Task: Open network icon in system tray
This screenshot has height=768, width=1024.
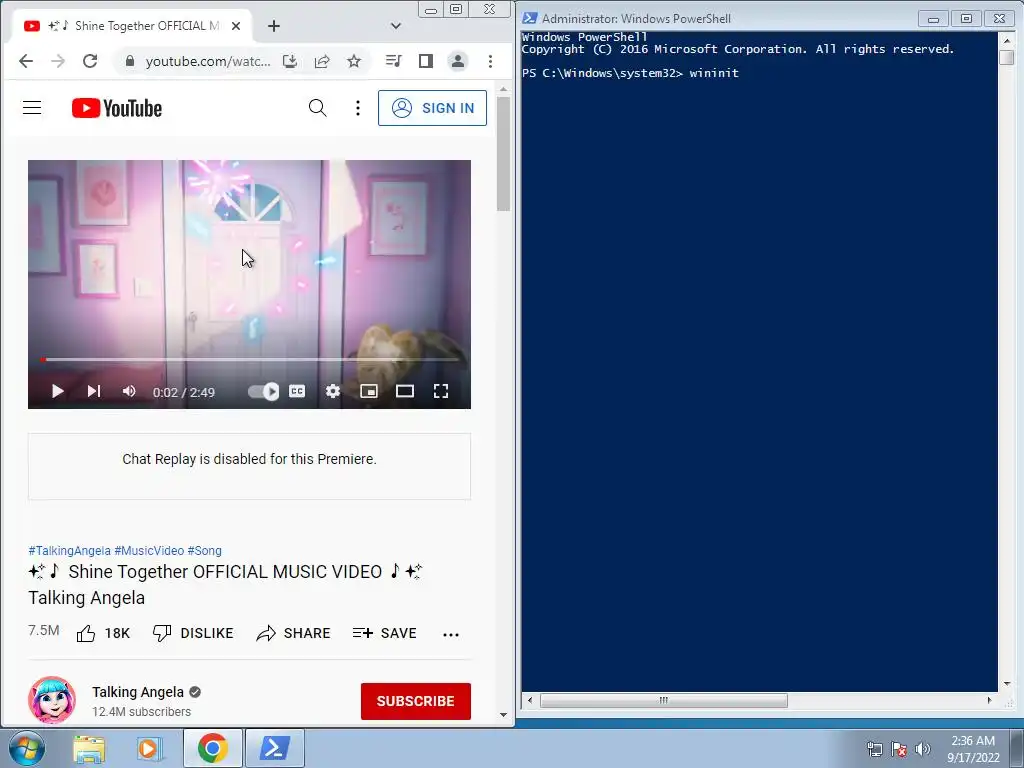Action: pyautogui.click(x=874, y=749)
